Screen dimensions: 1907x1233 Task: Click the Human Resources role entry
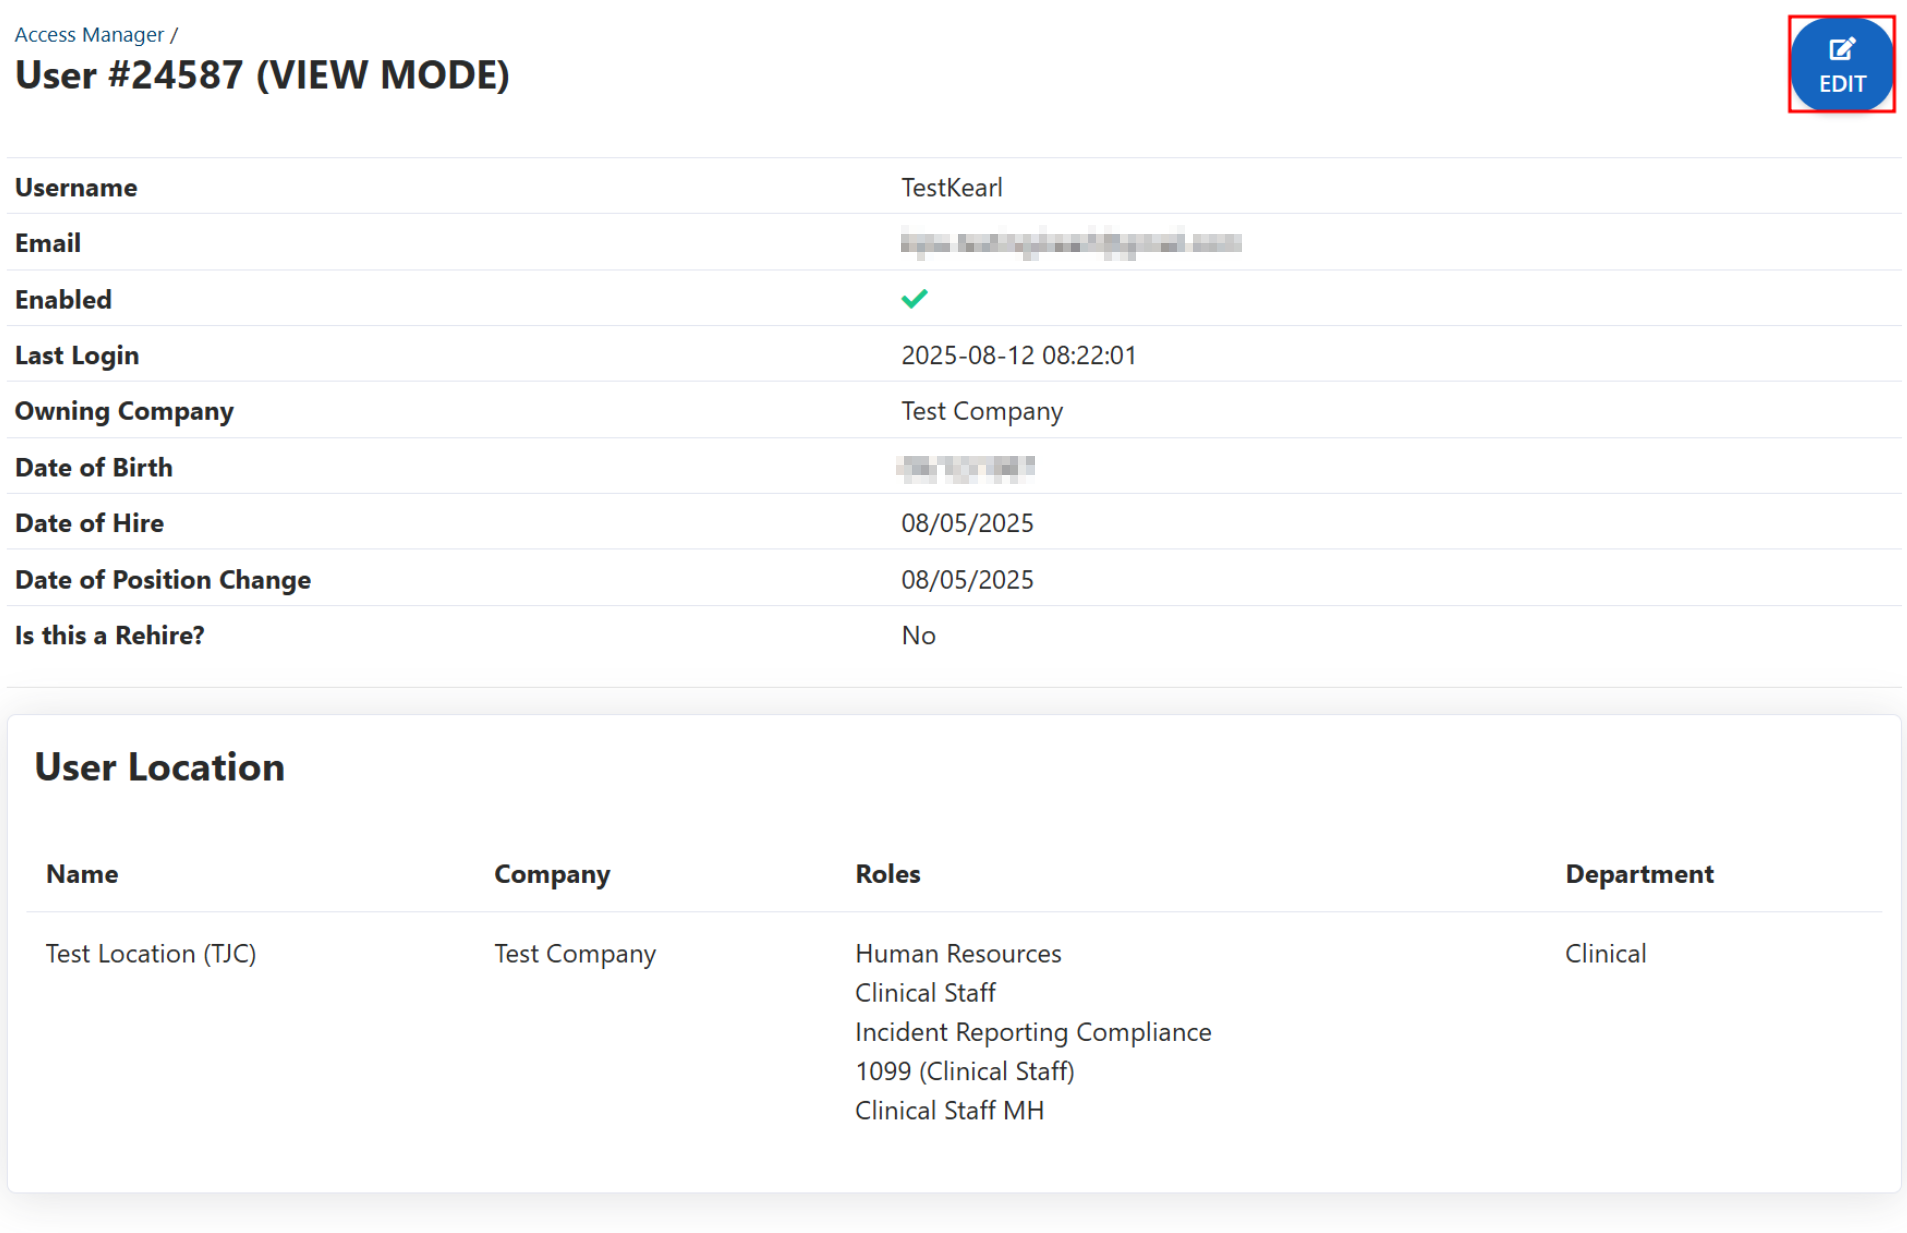coord(958,954)
